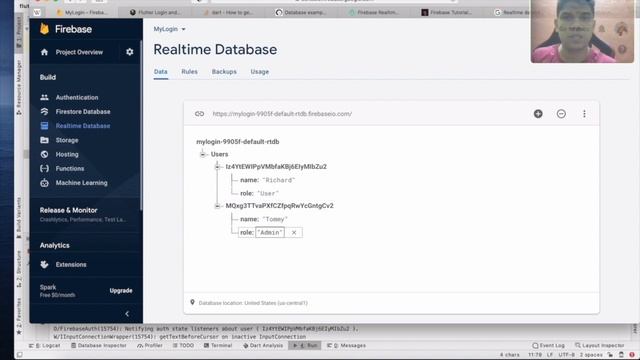Open Functions in the sidebar
This screenshot has width=640, height=360.
pyautogui.click(x=70, y=168)
